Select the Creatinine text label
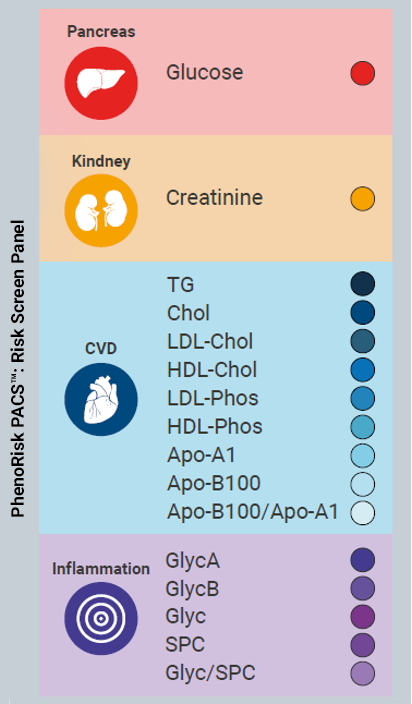The width and height of the screenshot is (412, 704). point(215,198)
